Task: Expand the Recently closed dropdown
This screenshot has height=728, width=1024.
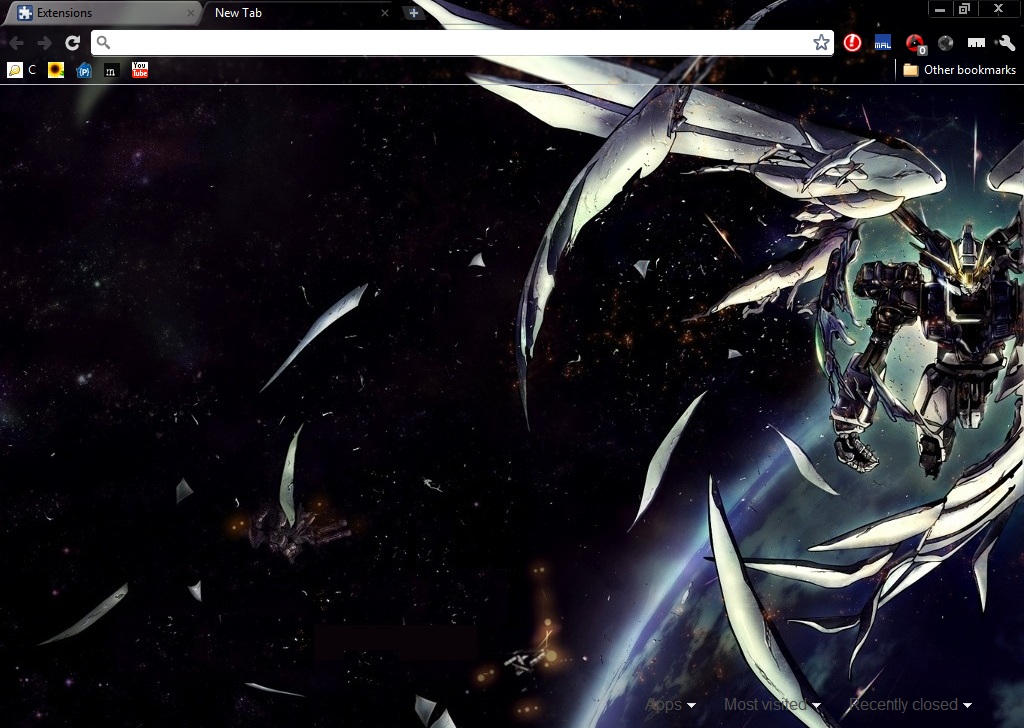Action: coord(910,705)
